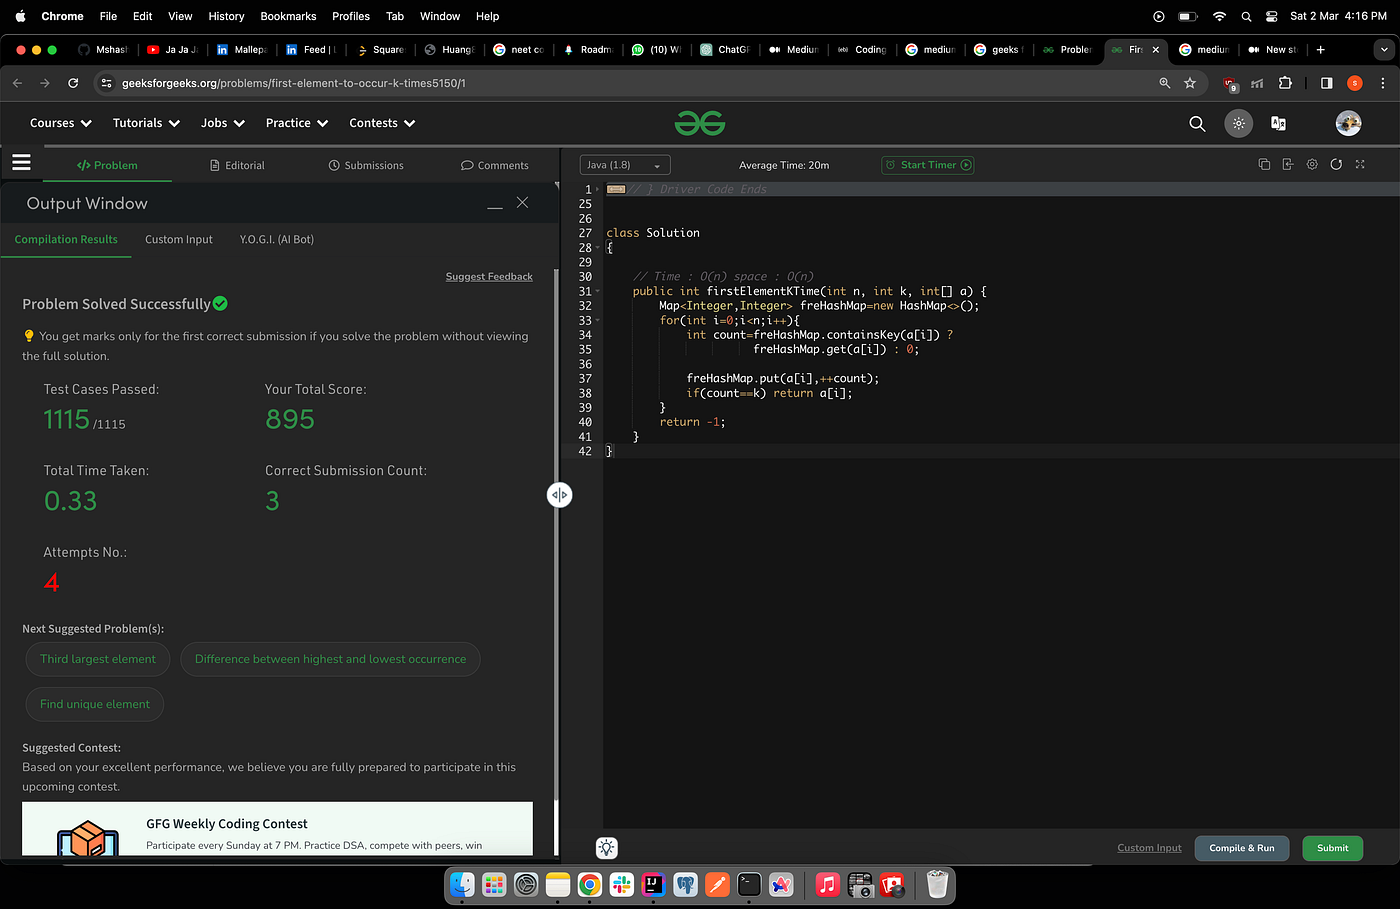The height and width of the screenshot is (909, 1400).
Task: Open the hamburger sidebar menu
Action: coord(21,162)
